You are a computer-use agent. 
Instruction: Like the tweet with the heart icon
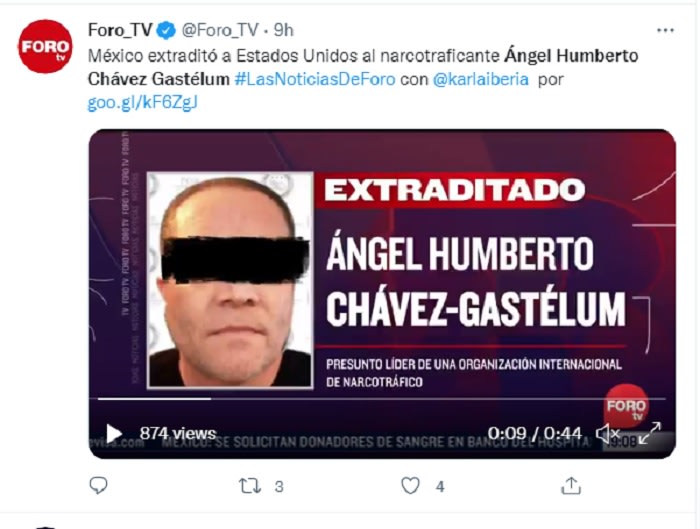[x=410, y=486]
